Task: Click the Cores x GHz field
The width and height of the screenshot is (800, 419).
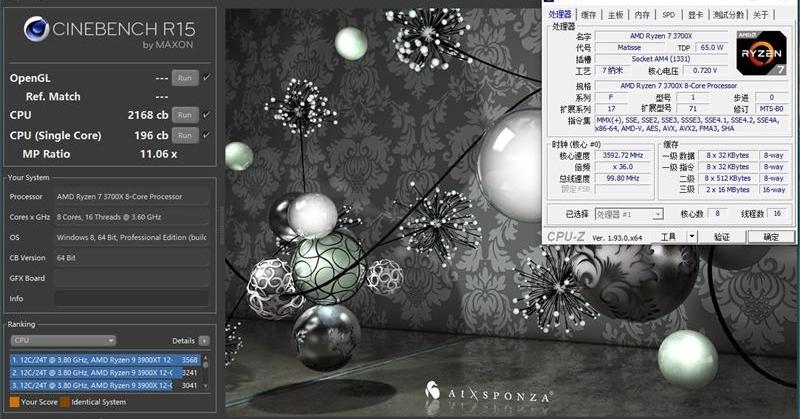Action: pos(132,217)
